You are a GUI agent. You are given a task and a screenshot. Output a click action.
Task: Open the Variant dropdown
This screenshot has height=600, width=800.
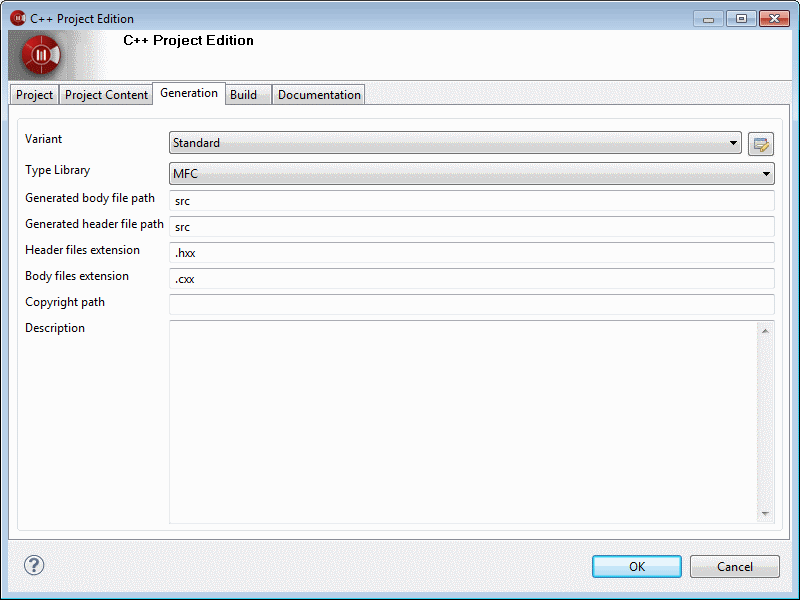pyautogui.click(x=455, y=143)
